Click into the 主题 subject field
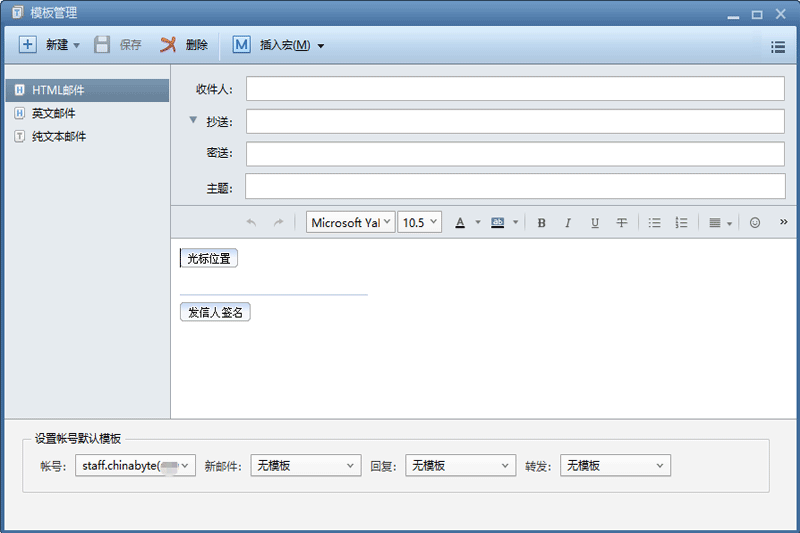Screen dimensions: 800x533 515,187
